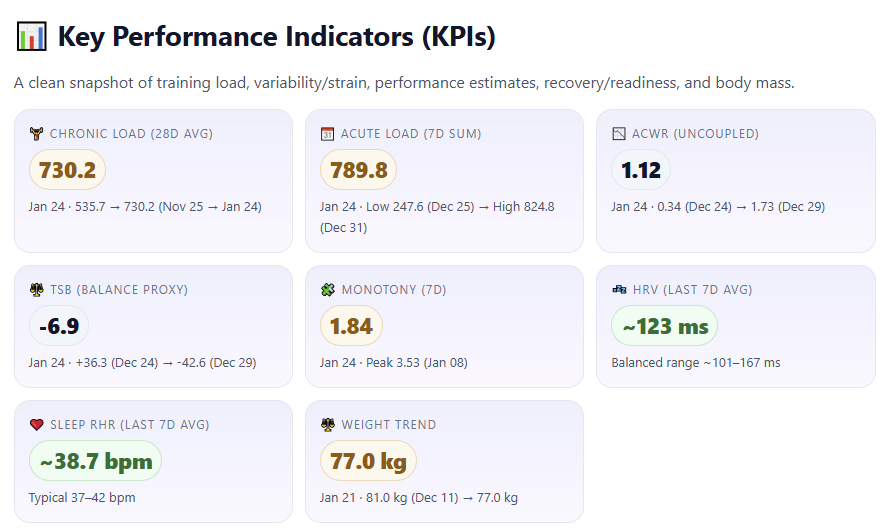Click the 1.12 ACWR value badge
The height and width of the screenshot is (530, 885).
(641, 170)
